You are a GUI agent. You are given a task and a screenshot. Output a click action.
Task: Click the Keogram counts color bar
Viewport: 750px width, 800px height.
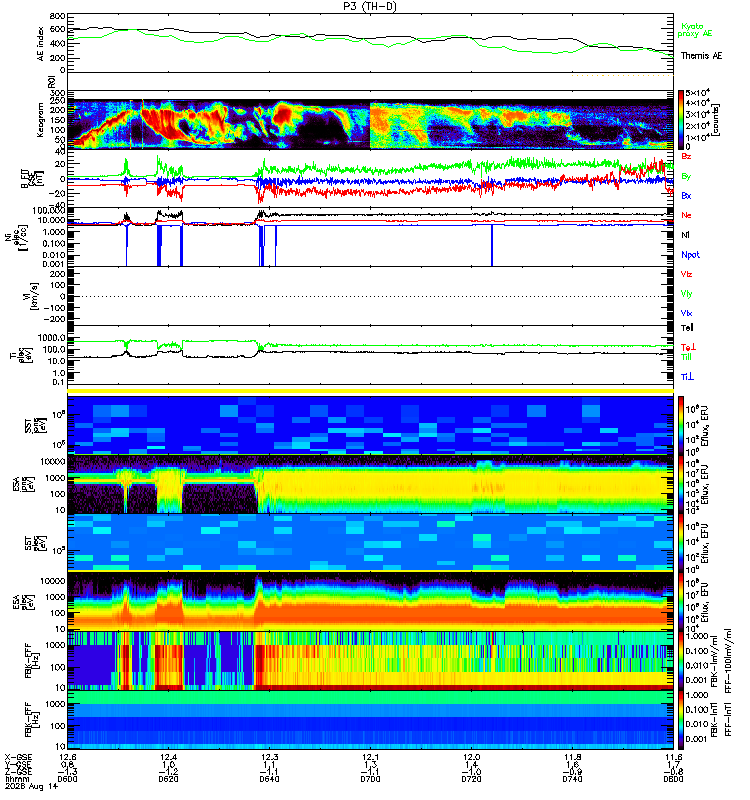[x=681, y=120]
